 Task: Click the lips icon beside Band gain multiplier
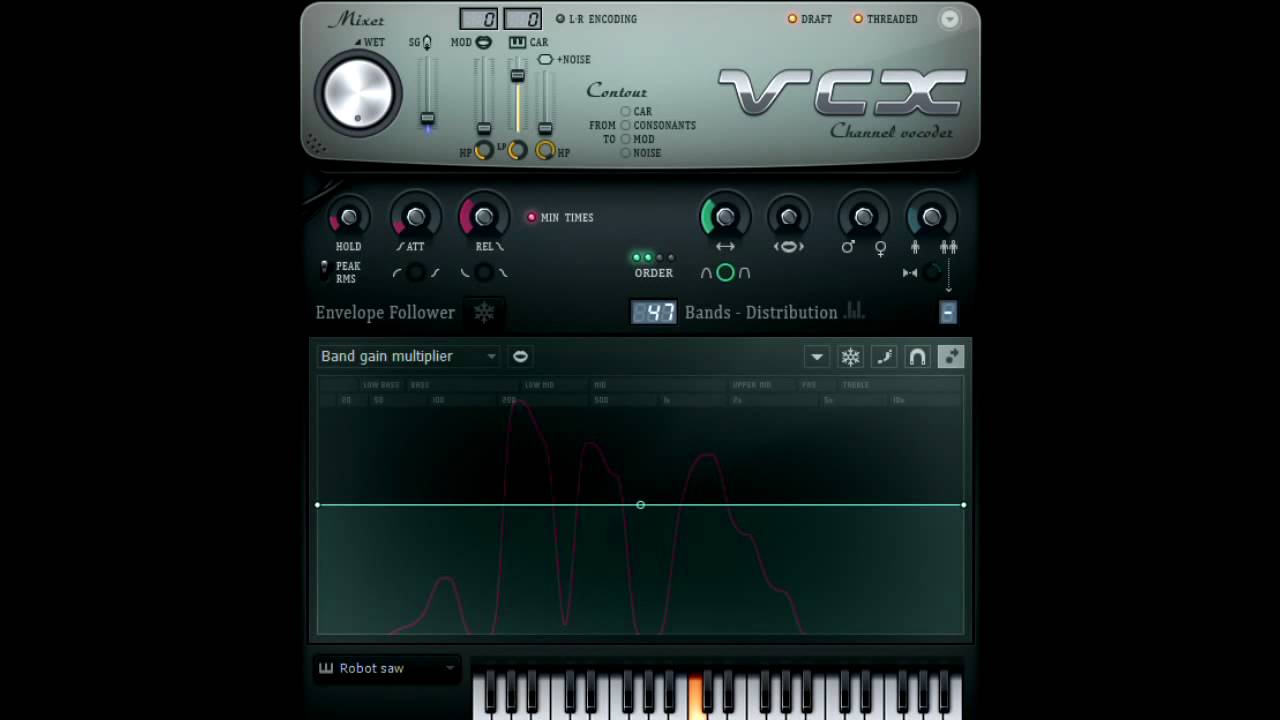(520, 356)
